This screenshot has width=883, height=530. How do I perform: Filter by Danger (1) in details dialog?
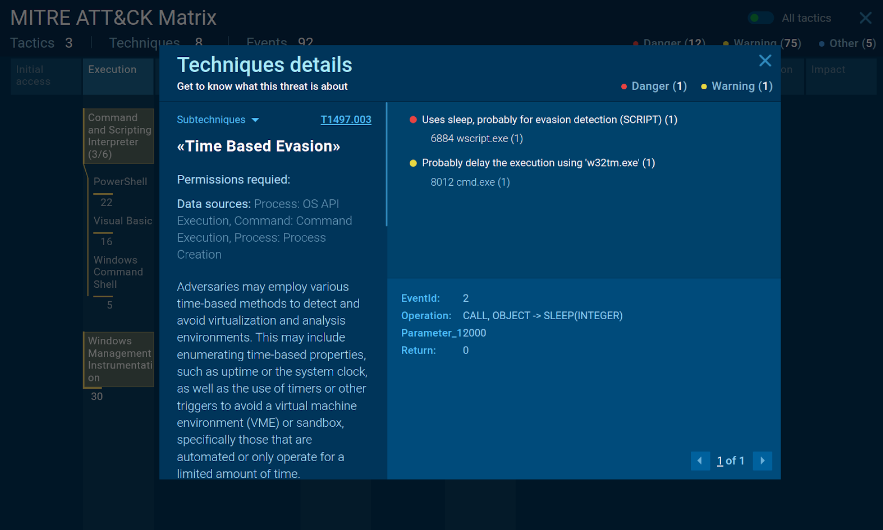(x=654, y=86)
